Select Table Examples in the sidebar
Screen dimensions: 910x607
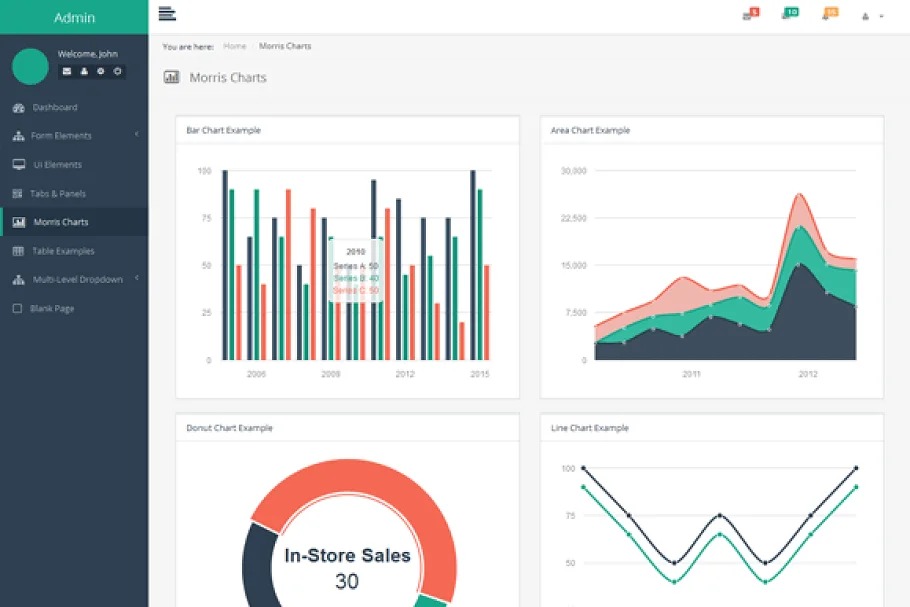(x=62, y=251)
